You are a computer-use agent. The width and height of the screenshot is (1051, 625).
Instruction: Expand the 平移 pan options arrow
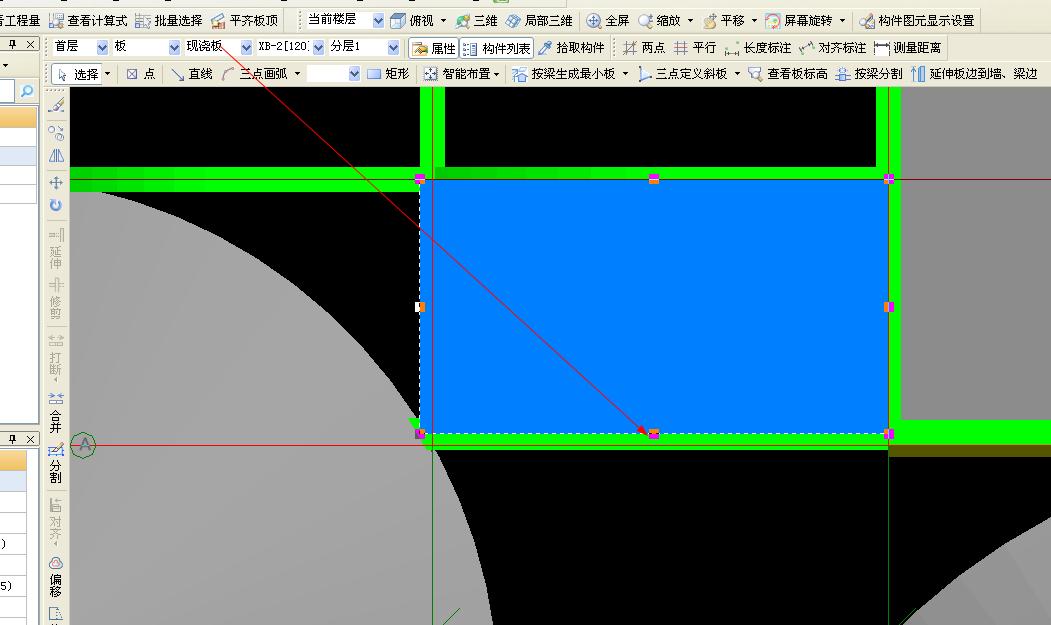click(754, 21)
